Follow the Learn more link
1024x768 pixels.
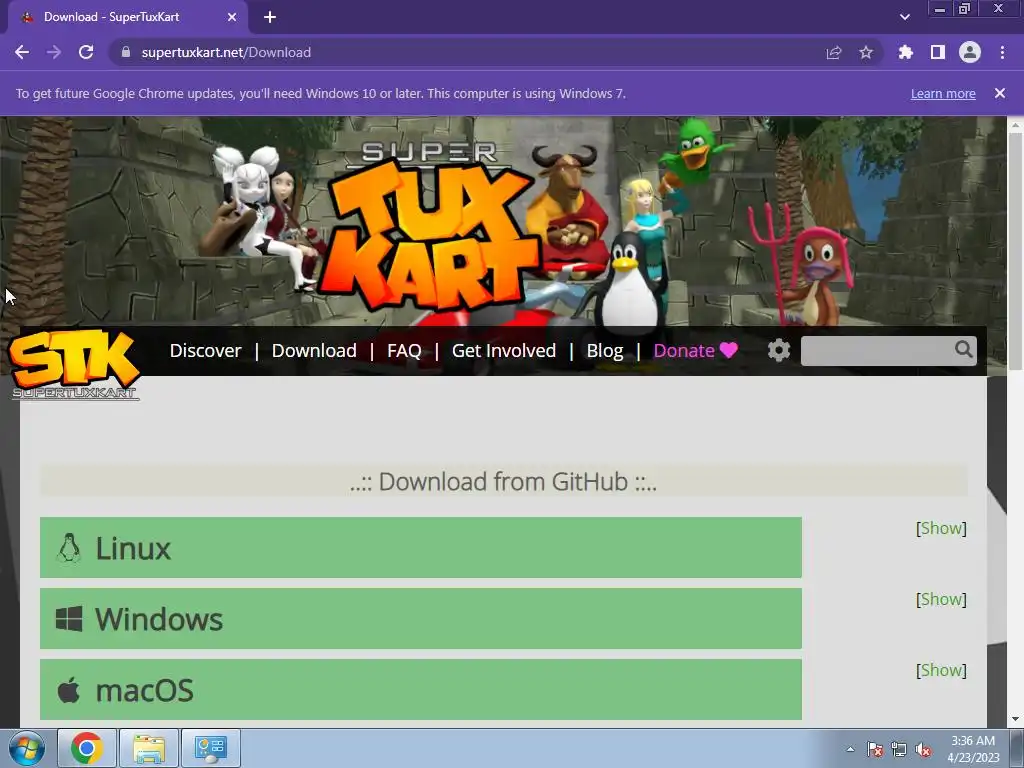tap(943, 93)
